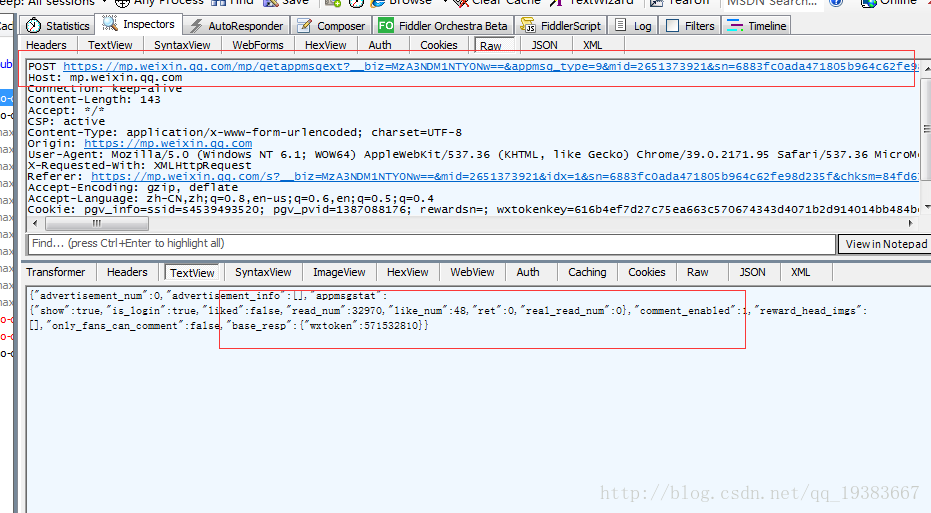The height and width of the screenshot is (513, 931).
Task: Click the Accept-Language header line
Action: point(231,198)
